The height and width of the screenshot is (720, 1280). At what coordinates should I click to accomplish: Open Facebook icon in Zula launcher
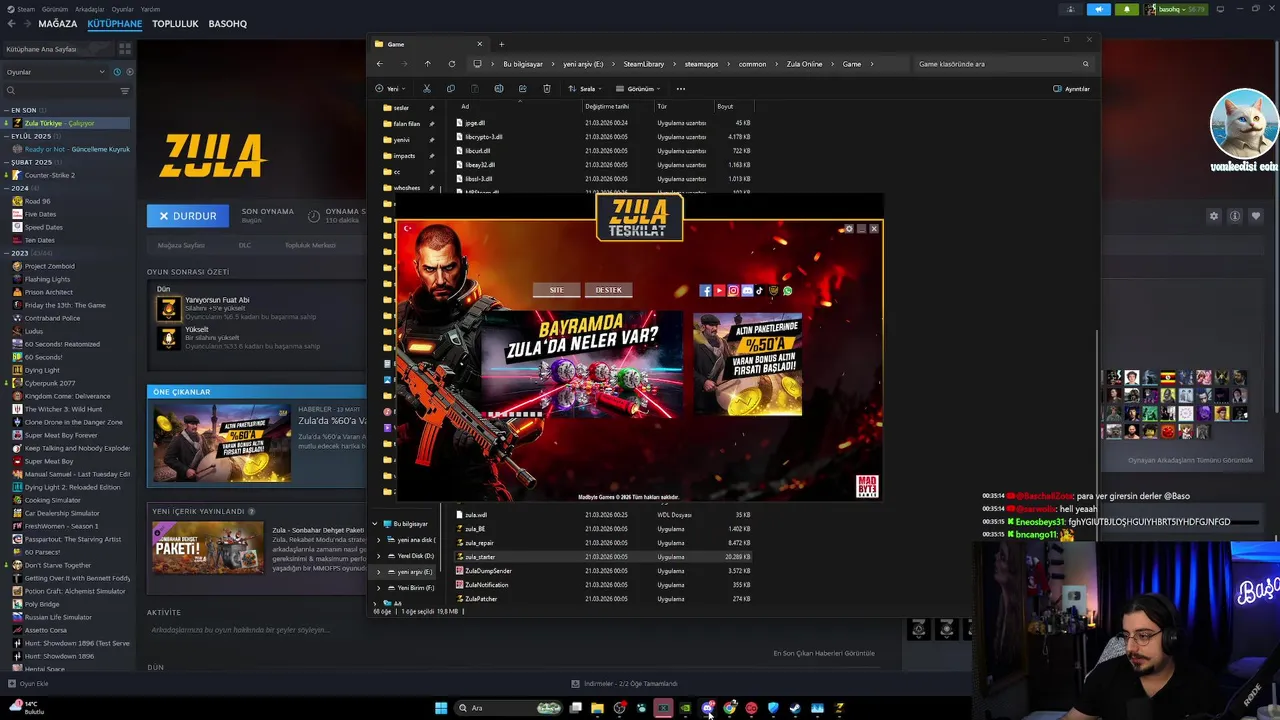point(705,291)
